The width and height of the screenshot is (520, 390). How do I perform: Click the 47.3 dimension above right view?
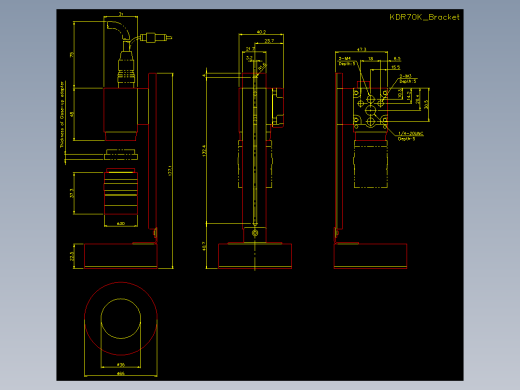click(362, 49)
